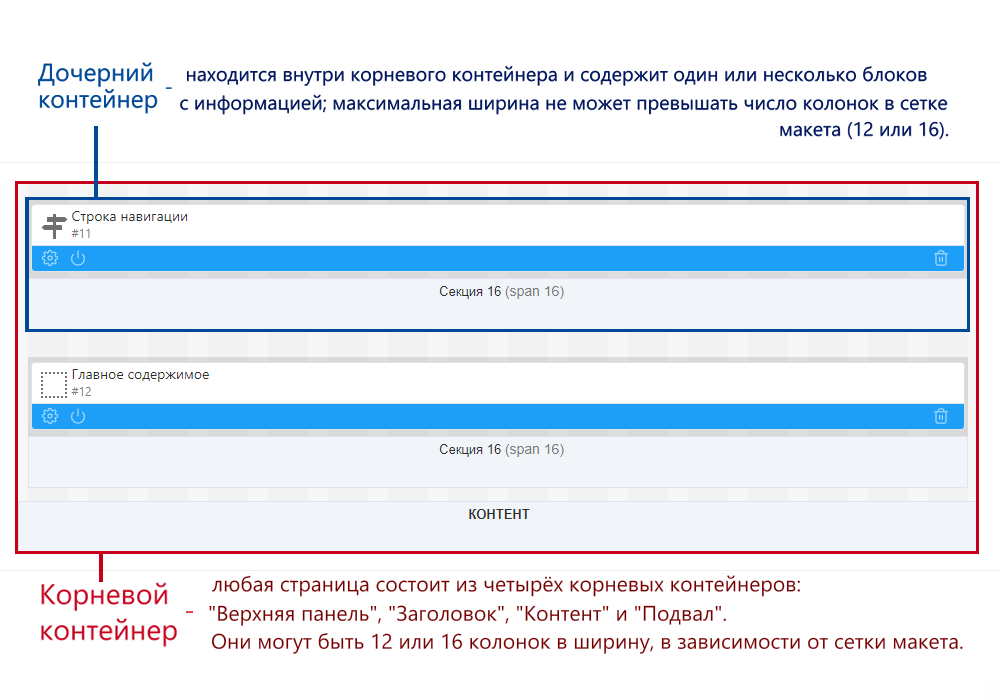Click the Дочерний контейнер heading

[96, 87]
